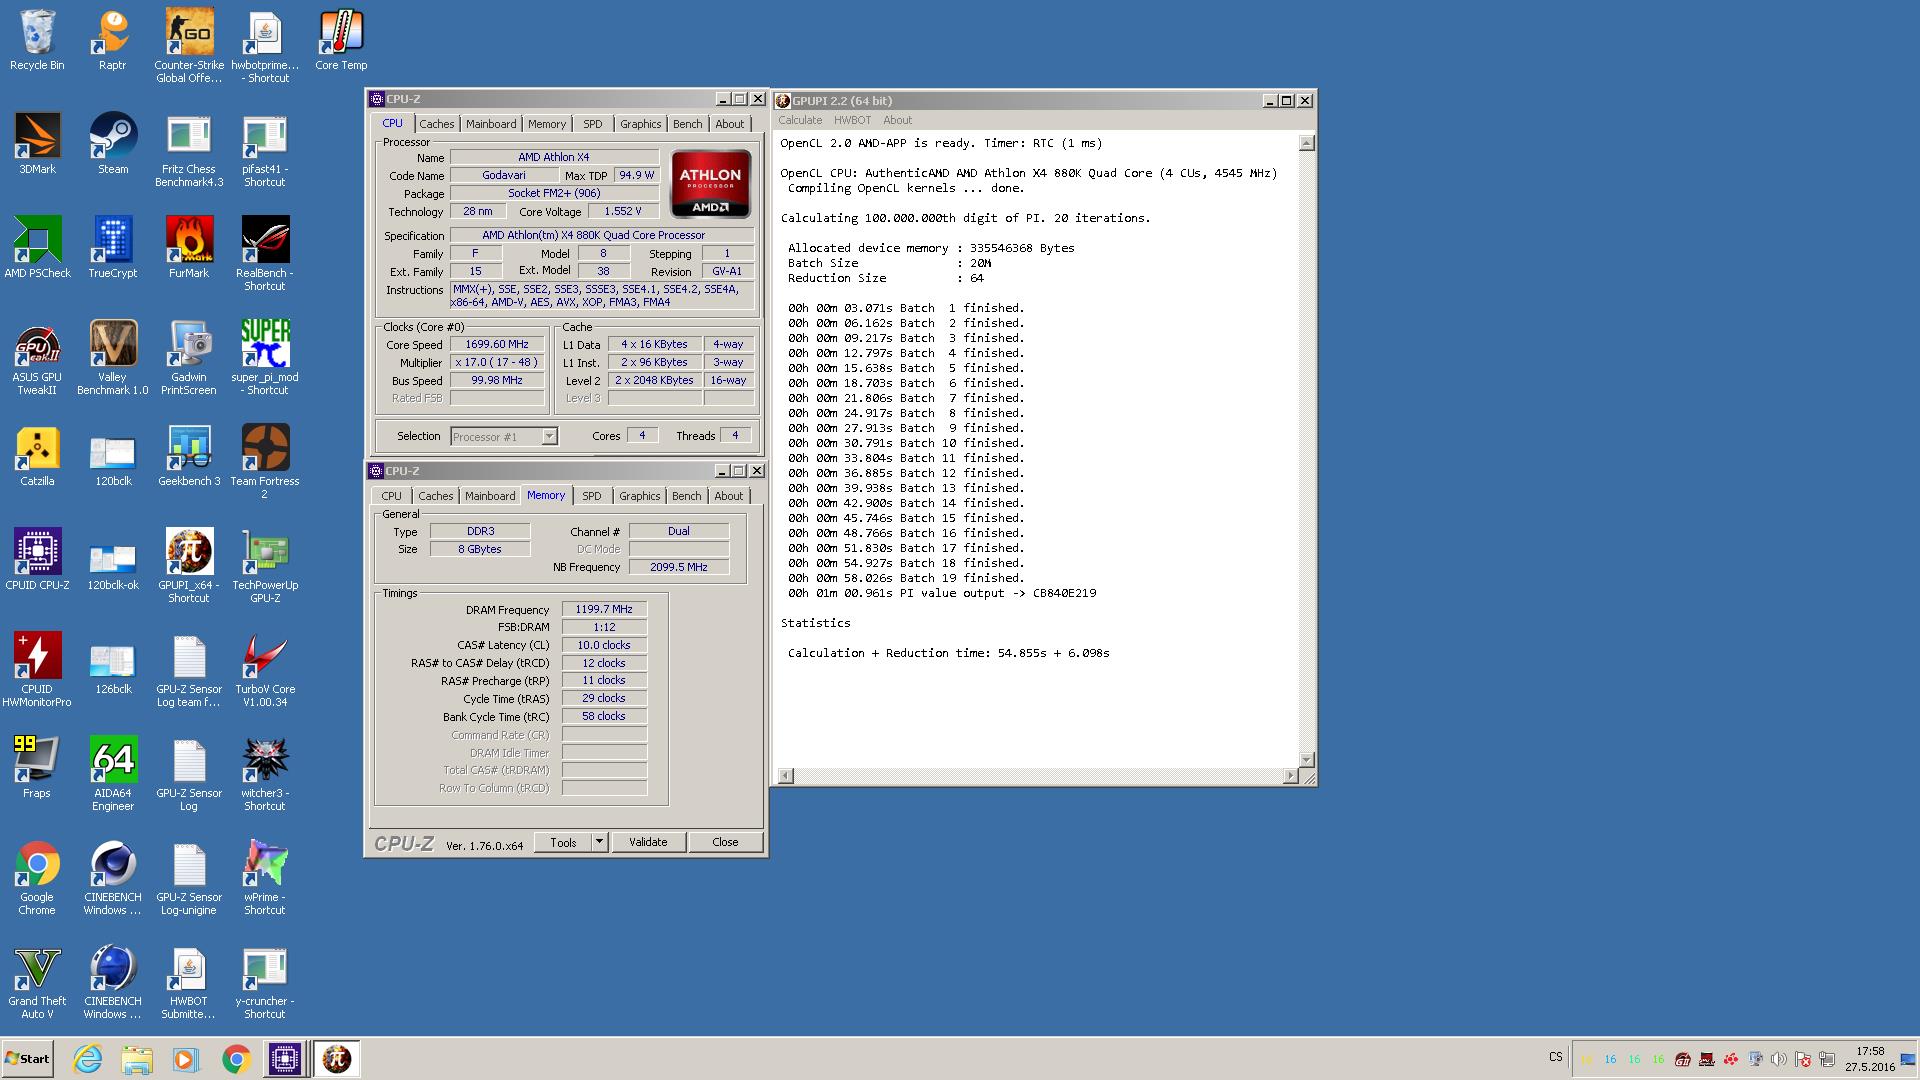Click the Validate button in CPU-Z

coord(648,842)
